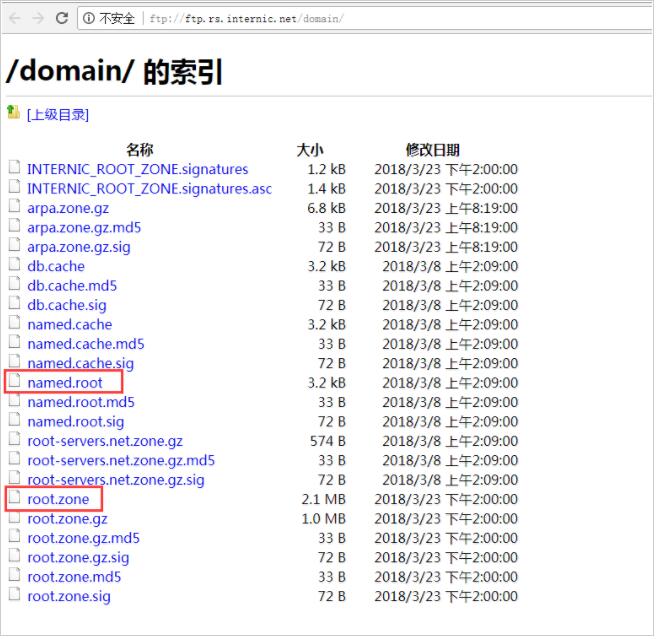This screenshot has height=639, width=656.
Task: Open named.root.sig link
Action: [76, 422]
